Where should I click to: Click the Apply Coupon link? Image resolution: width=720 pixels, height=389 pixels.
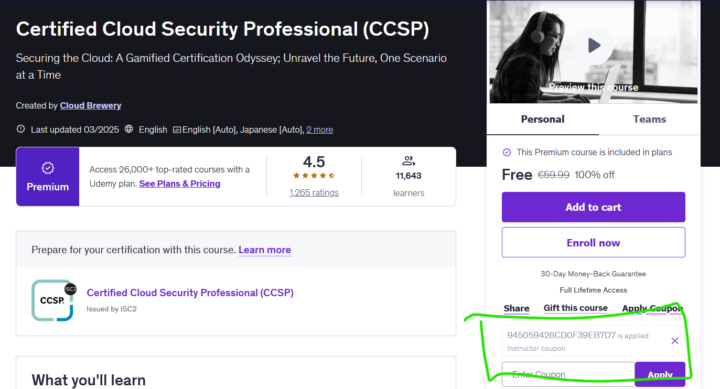click(652, 308)
